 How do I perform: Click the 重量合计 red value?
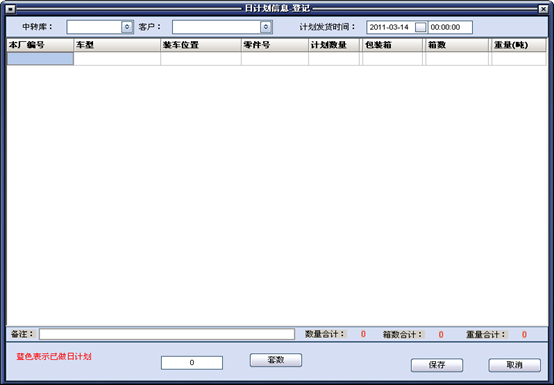(524, 334)
